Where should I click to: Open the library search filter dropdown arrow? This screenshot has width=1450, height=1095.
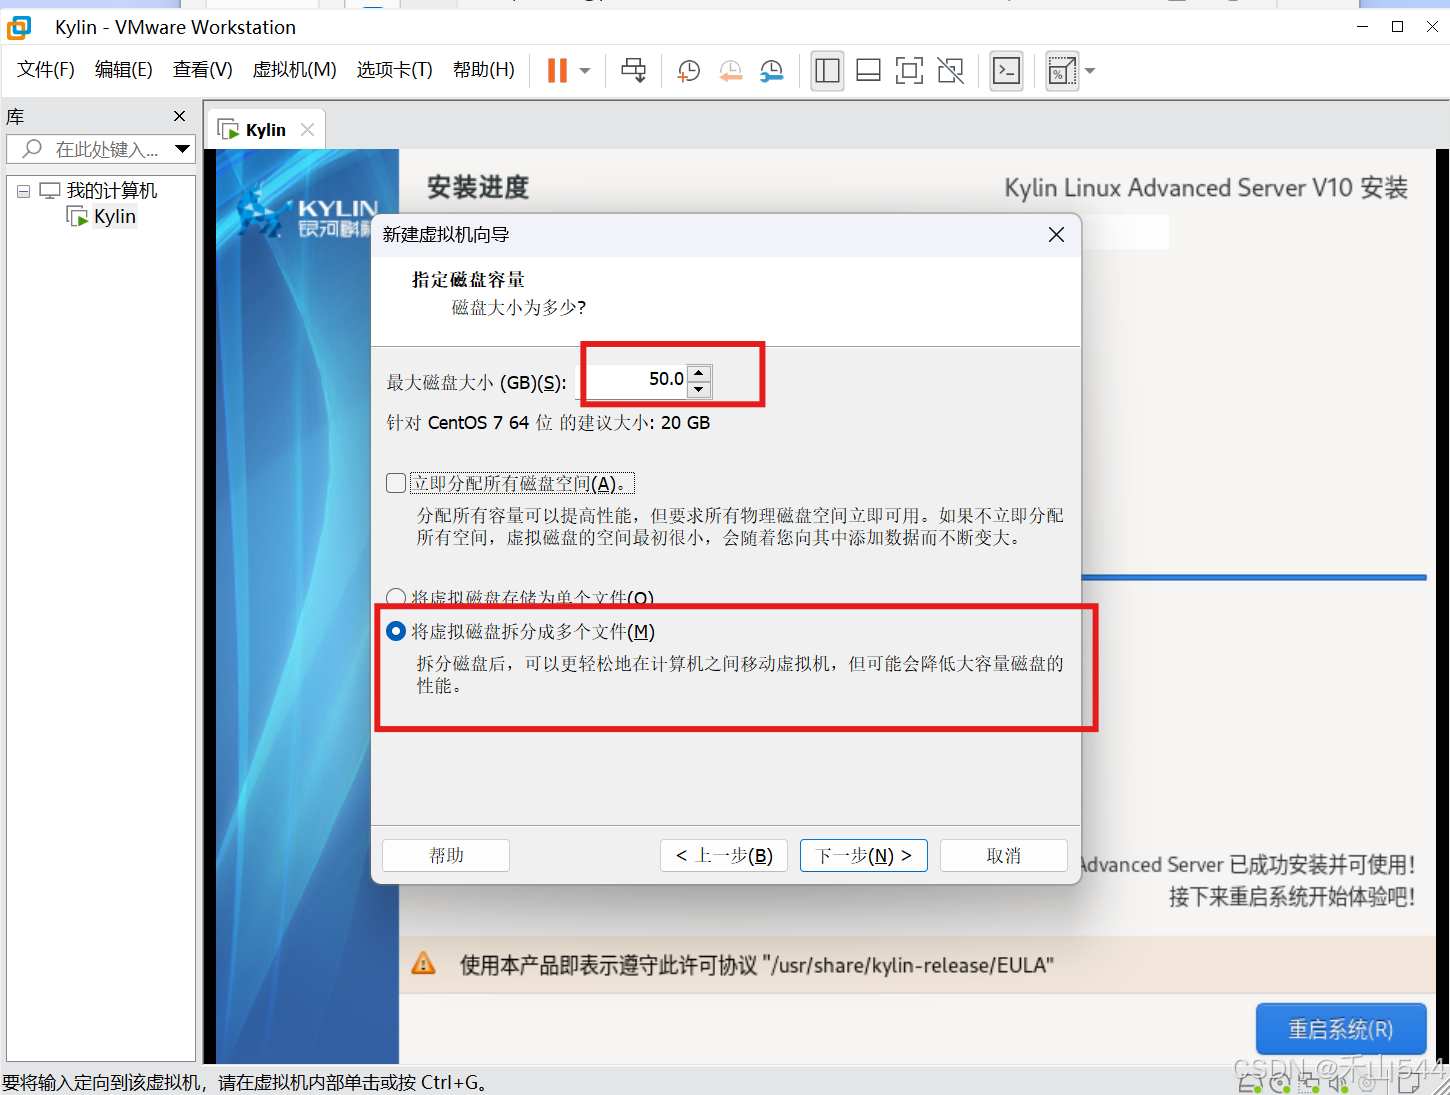[x=182, y=149]
